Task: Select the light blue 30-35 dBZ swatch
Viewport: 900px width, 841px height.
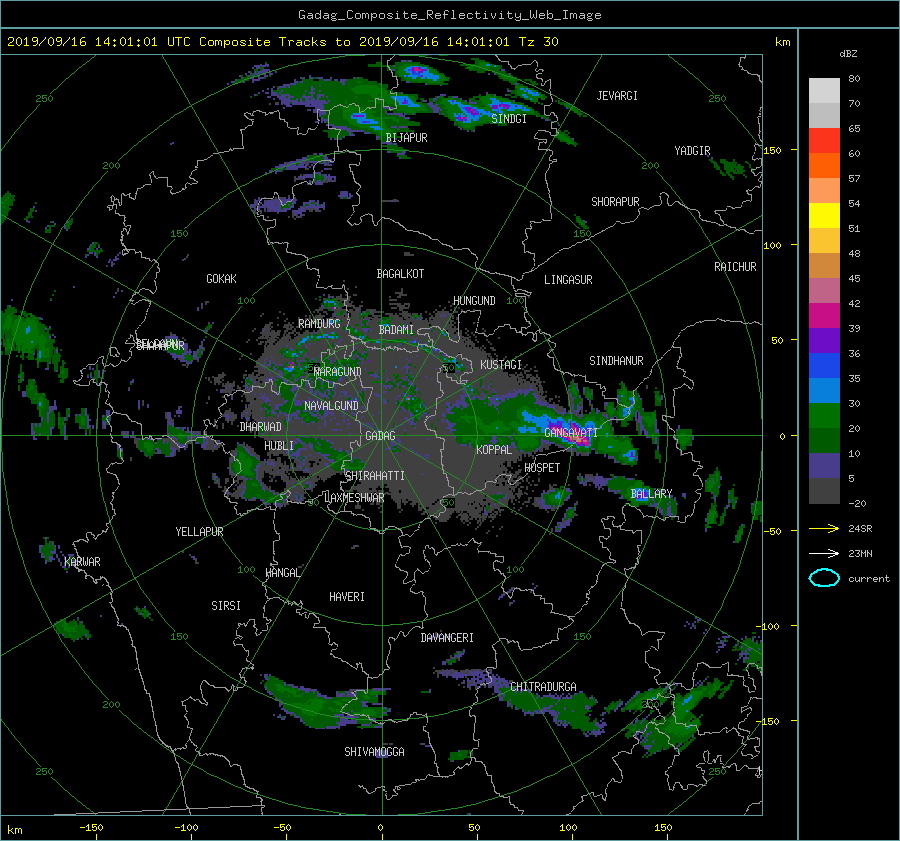Action: coord(824,391)
